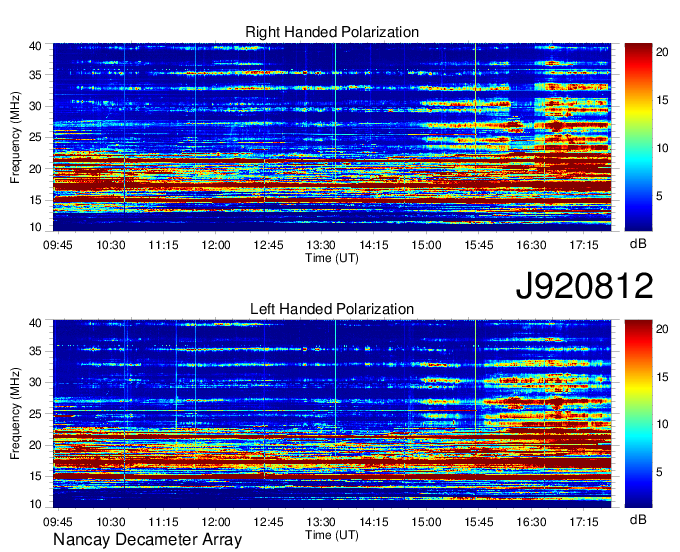The width and height of the screenshot is (680, 552).
Task: Click 16:30 tick on the Left Handed time axis
Action: click(531, 522)
